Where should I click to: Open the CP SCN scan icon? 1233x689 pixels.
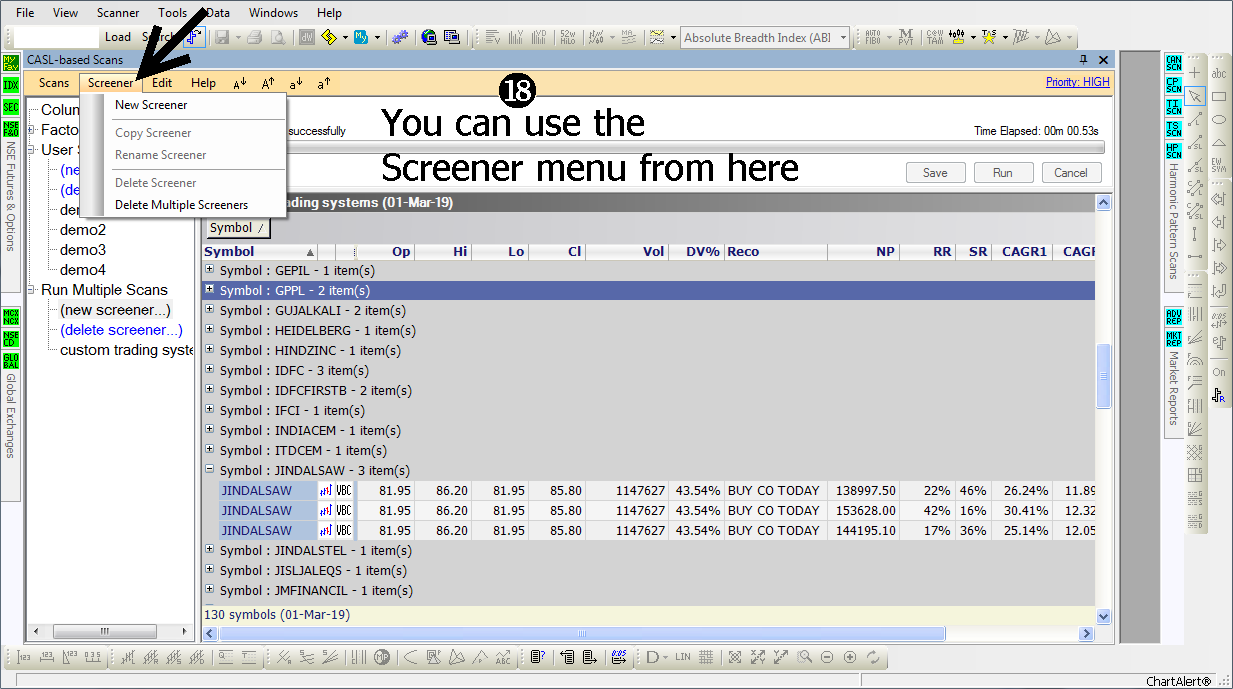(1173, 84)
